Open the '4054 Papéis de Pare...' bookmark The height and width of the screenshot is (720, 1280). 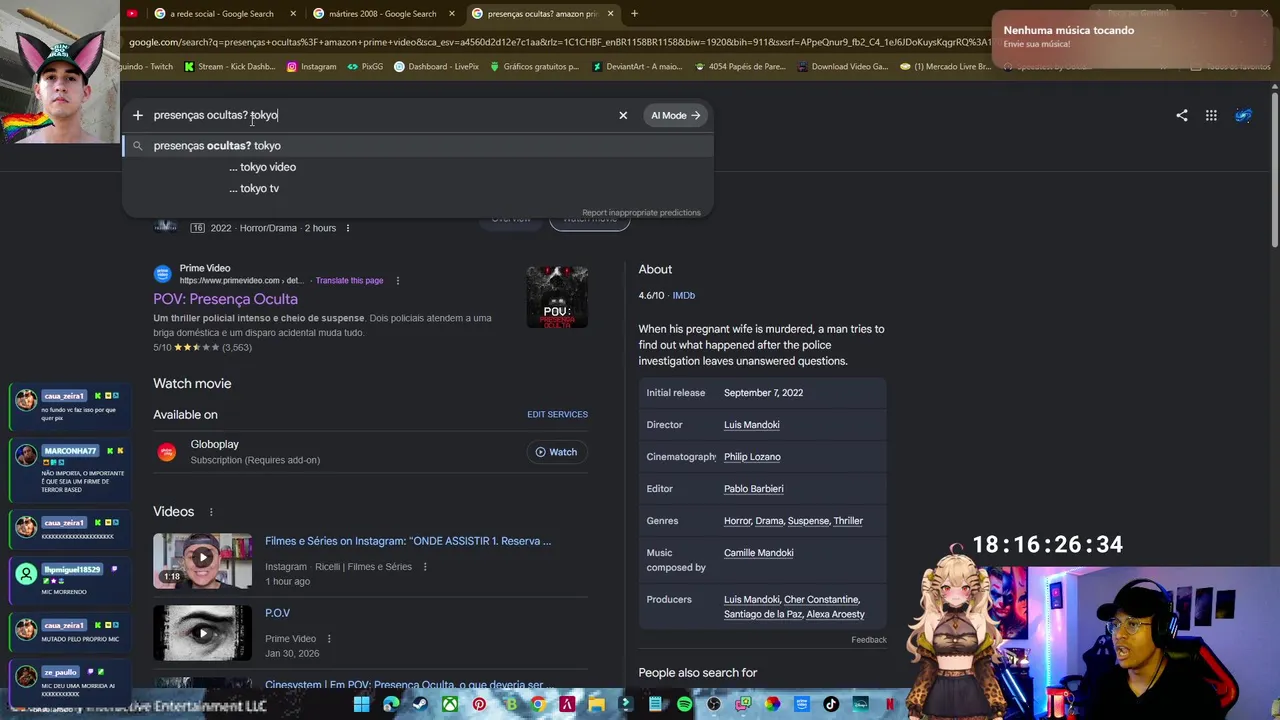pos(739,67)
